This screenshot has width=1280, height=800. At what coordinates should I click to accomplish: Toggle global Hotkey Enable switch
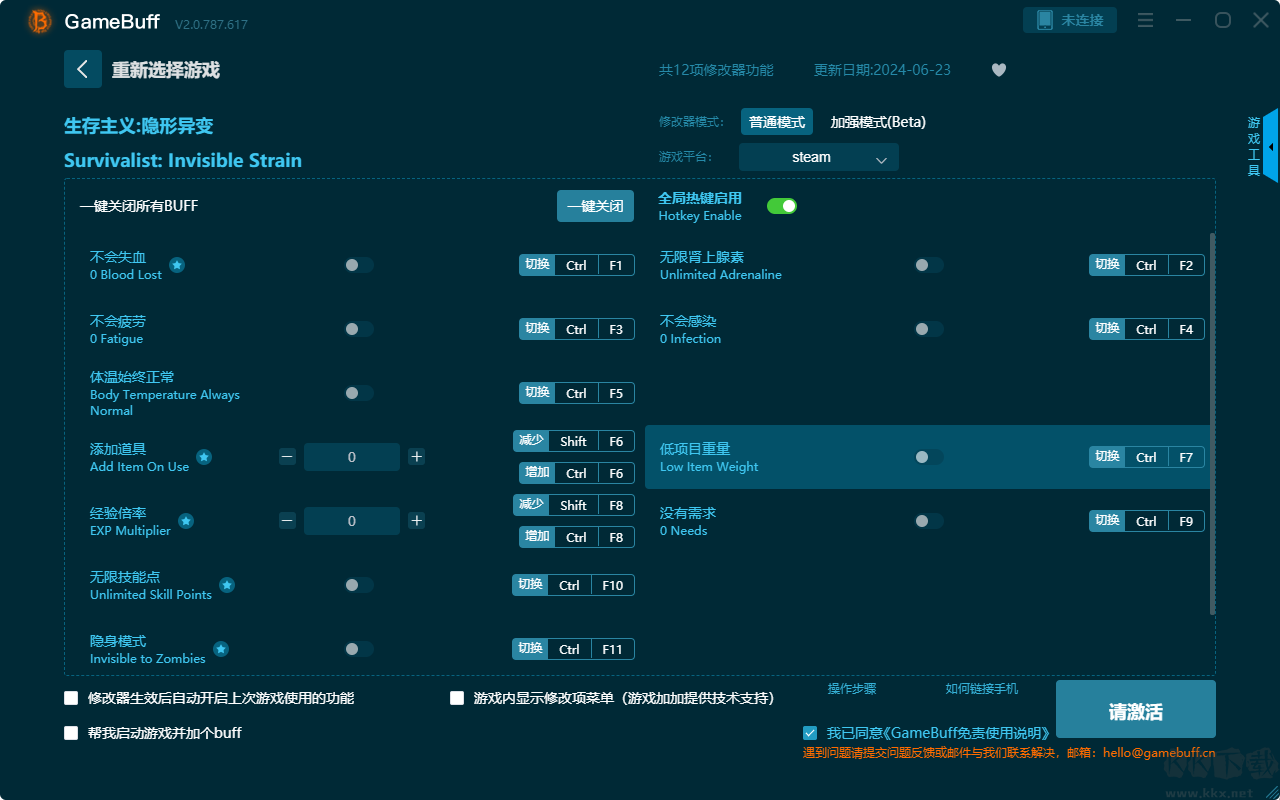[x=782, y=206]
